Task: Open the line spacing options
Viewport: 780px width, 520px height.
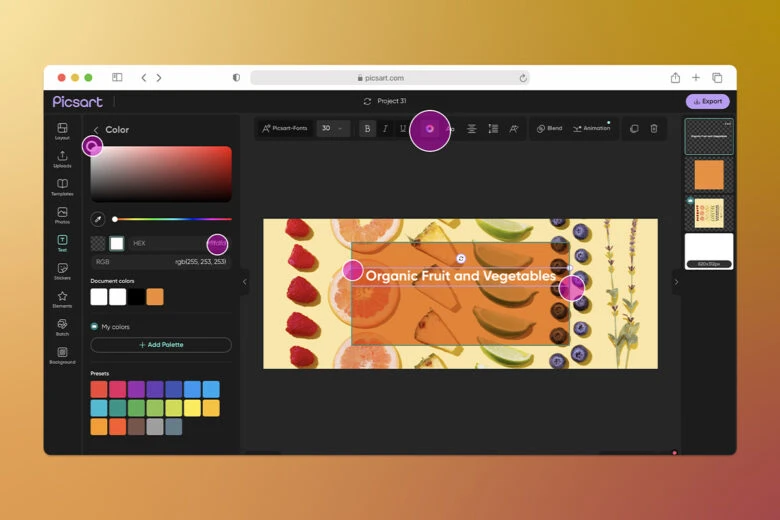Action: pyautogui.click(x=493, y=129)
